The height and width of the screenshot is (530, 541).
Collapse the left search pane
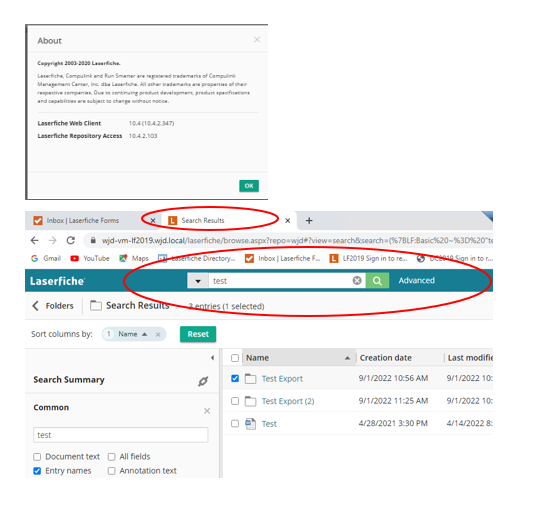pyautogui.click(x=213, y=358)
